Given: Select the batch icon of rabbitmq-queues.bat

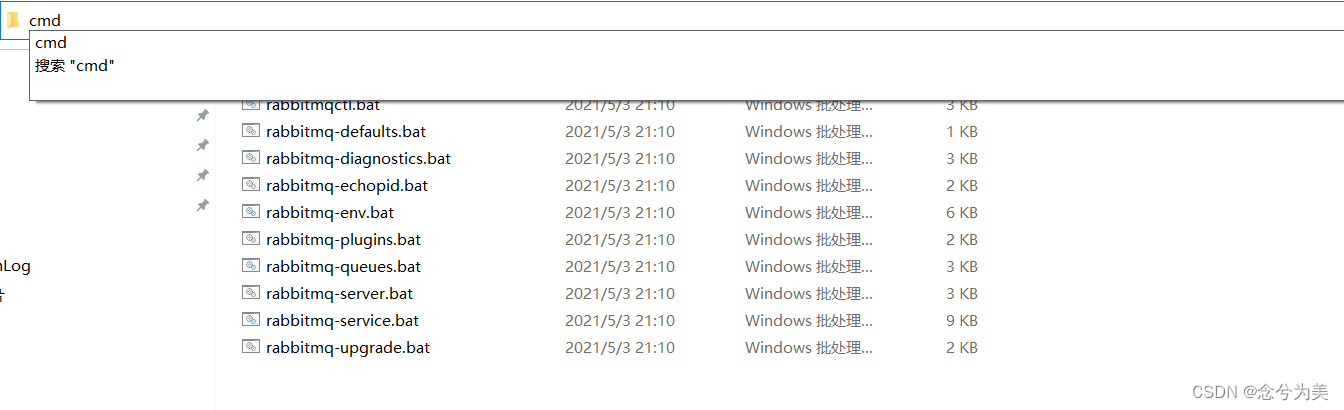Looking at the screenshot, I should coord(250,266).
